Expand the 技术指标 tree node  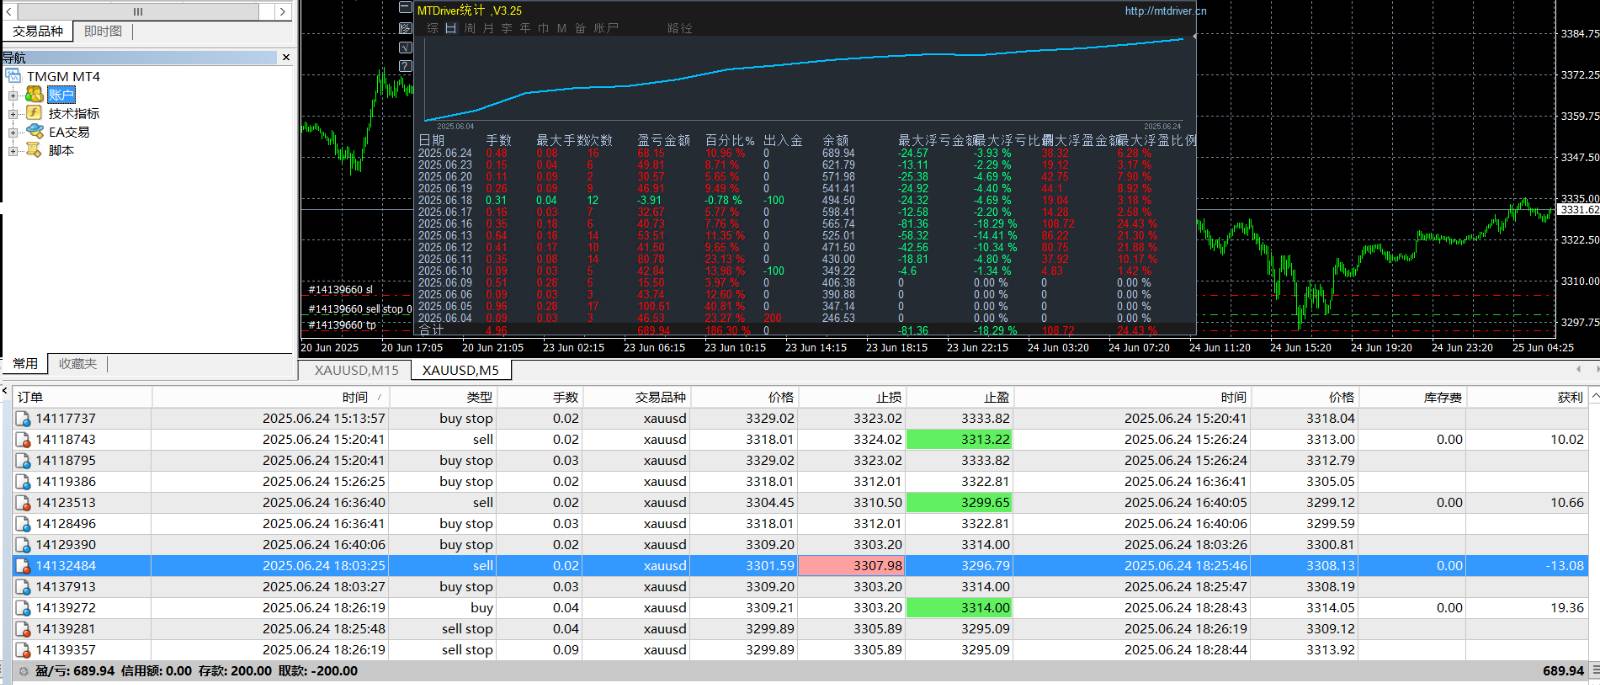tap(13, 114)
